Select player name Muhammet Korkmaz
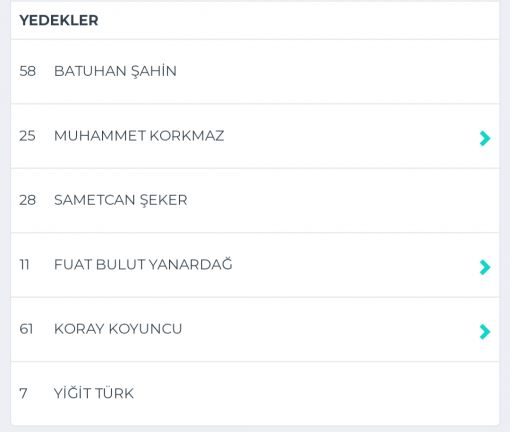The image size is (510, 432). (139, 136)
